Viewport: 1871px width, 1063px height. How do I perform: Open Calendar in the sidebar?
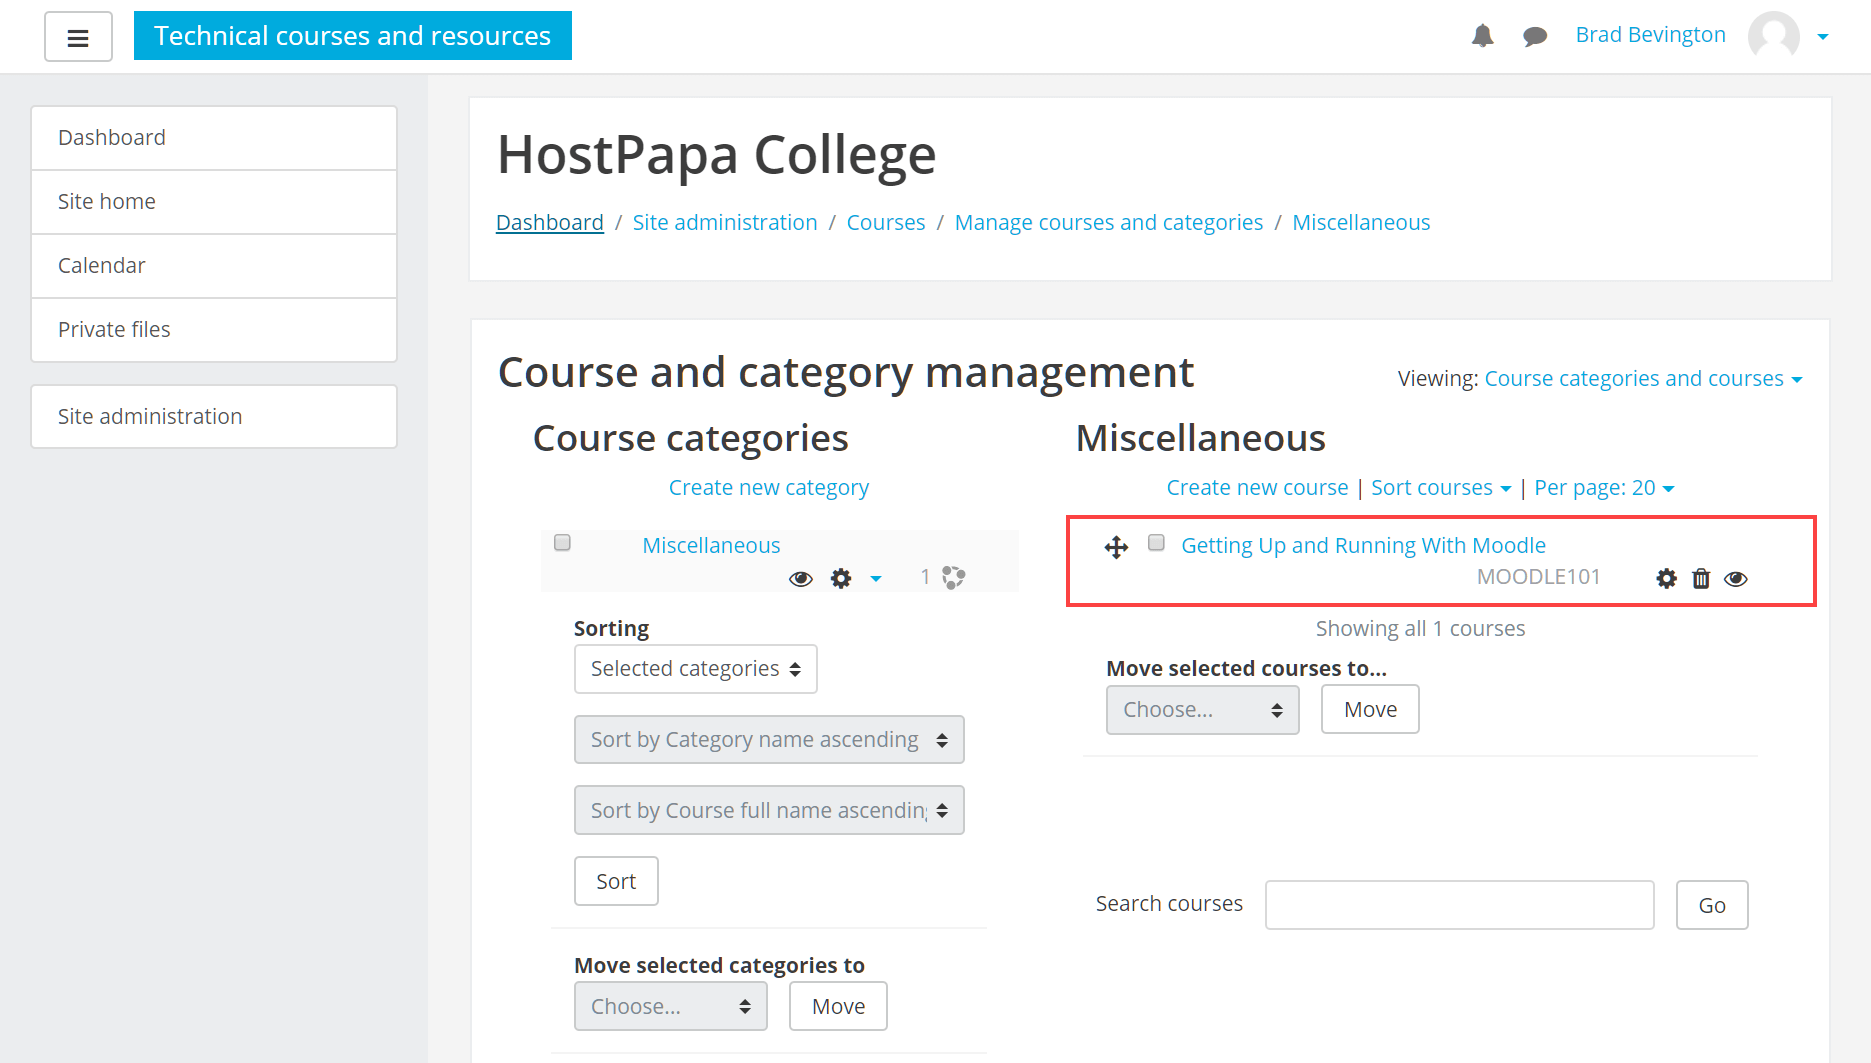click(x=214, y=266)
